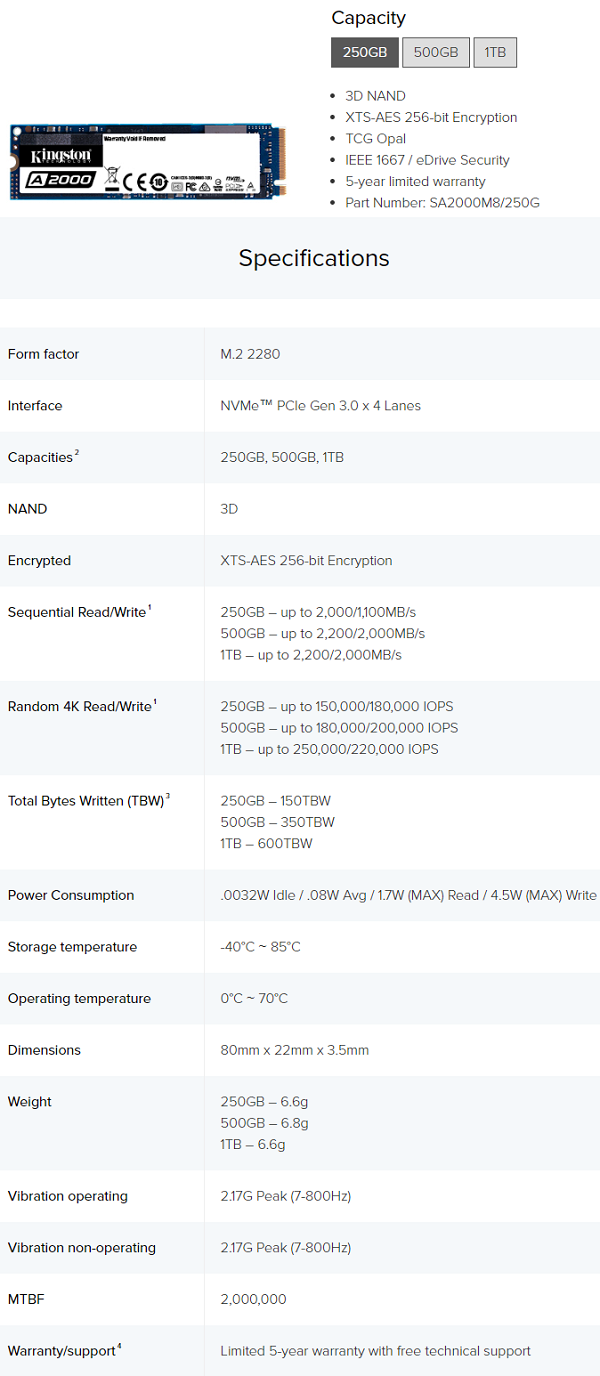The image size is (600, 1376).
Task: Choose the 500GB capacity option
Action: [x=436, y=52]
